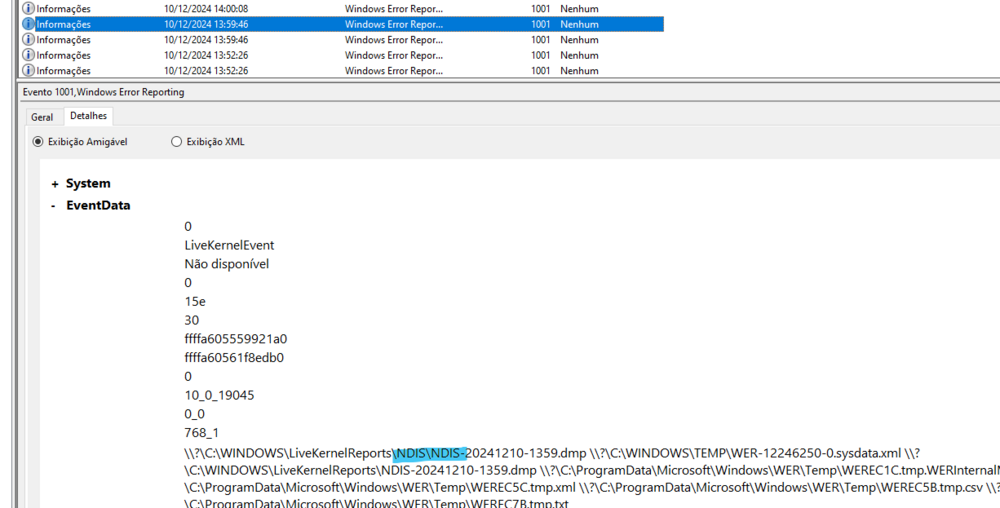Collapse the EventData node
This screenshot has height=508, width=1000.
[54, 206]
